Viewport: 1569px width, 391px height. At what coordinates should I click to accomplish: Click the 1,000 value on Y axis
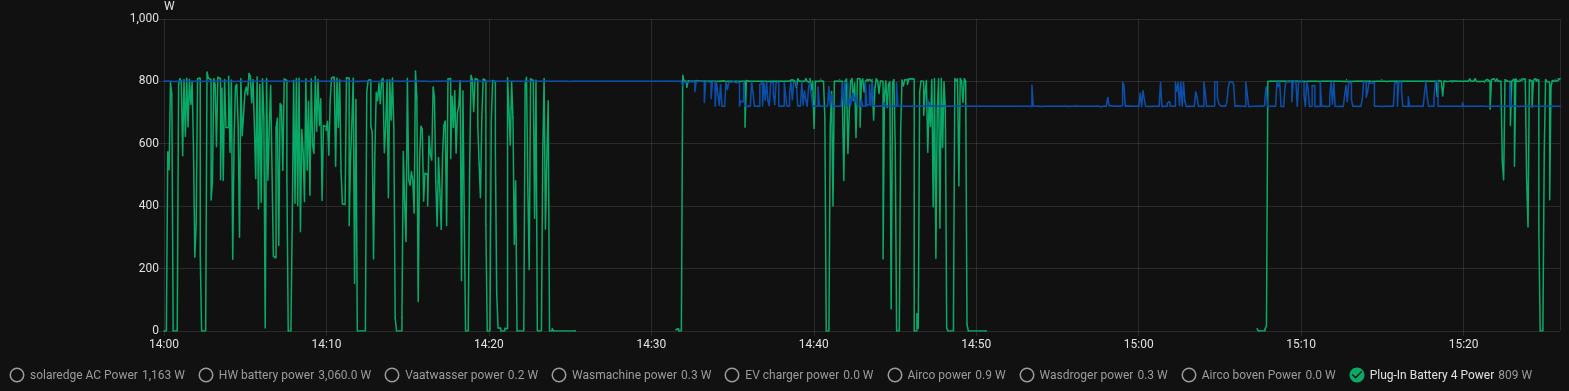point(144,18)
